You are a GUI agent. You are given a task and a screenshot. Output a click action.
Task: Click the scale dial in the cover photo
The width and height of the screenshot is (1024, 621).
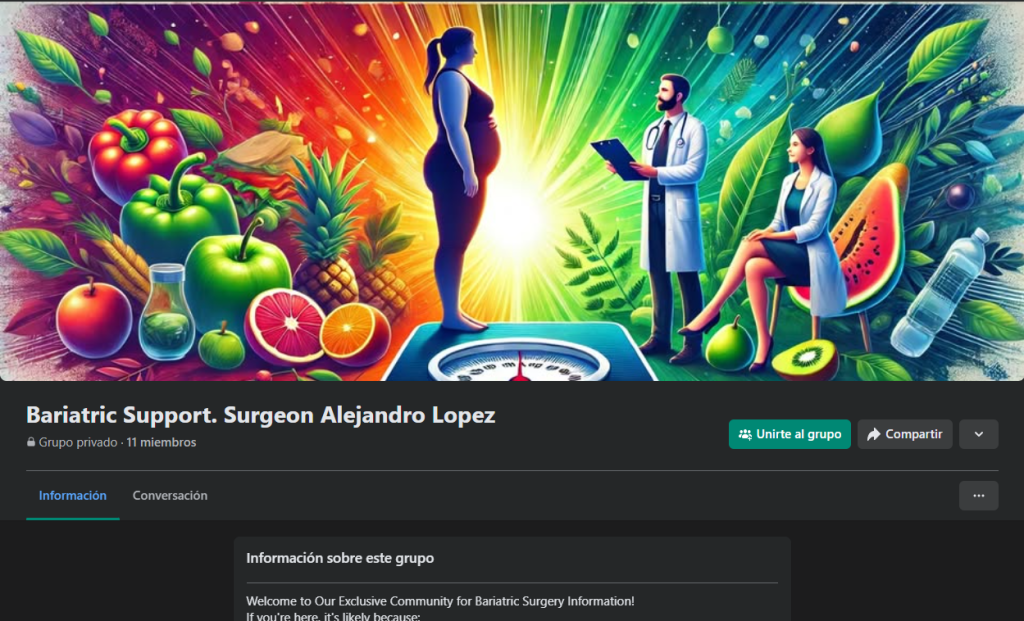click(519, 362)
